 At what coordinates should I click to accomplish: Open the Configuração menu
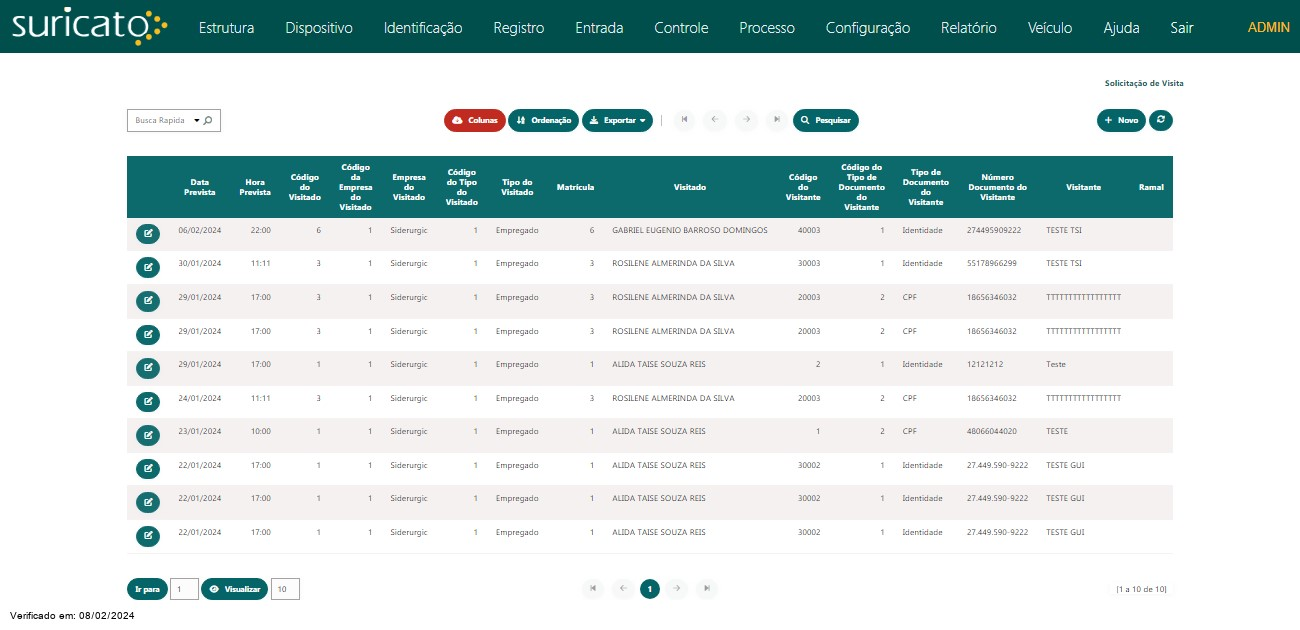click(867, 28)
